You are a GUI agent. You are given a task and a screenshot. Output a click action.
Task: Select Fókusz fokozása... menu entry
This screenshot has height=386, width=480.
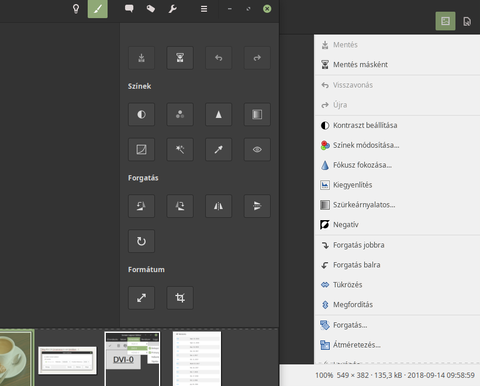[x=397, y=165]
